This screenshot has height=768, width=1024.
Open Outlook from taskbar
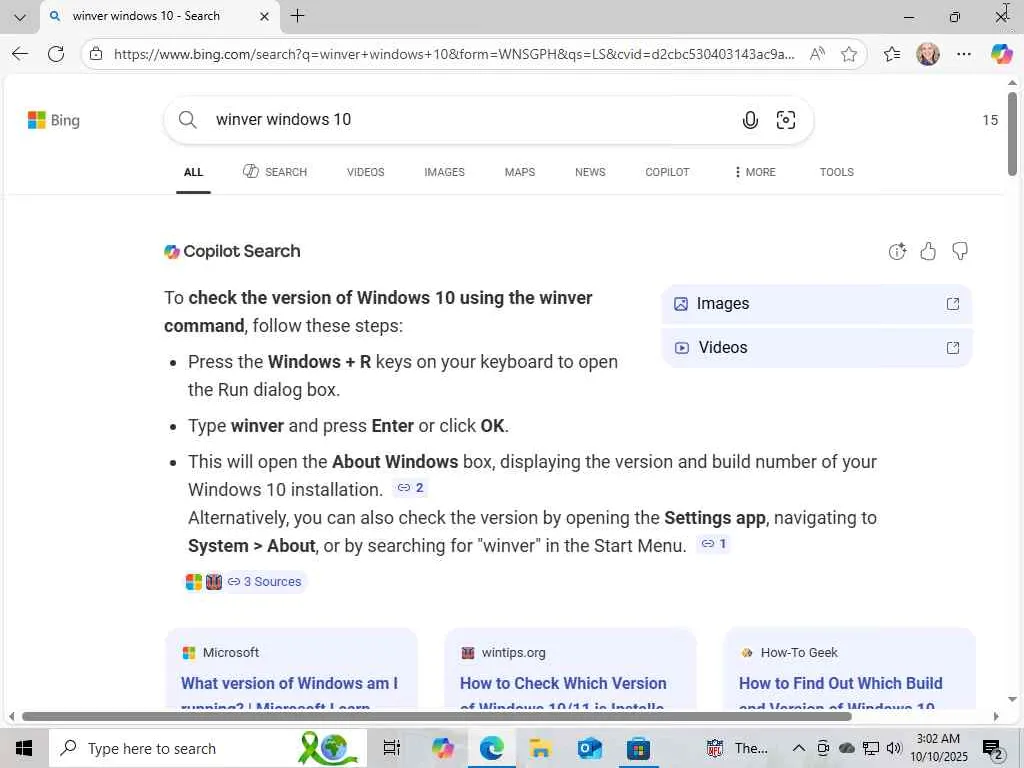(x=588, y=748)
